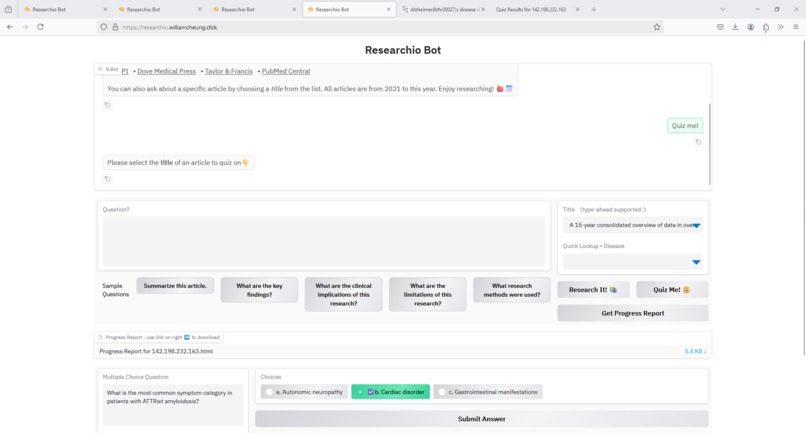The width and height of the screenshot is (806, 433).
Task: Copy the bot's sources message
Action: [x=107, y=105]
